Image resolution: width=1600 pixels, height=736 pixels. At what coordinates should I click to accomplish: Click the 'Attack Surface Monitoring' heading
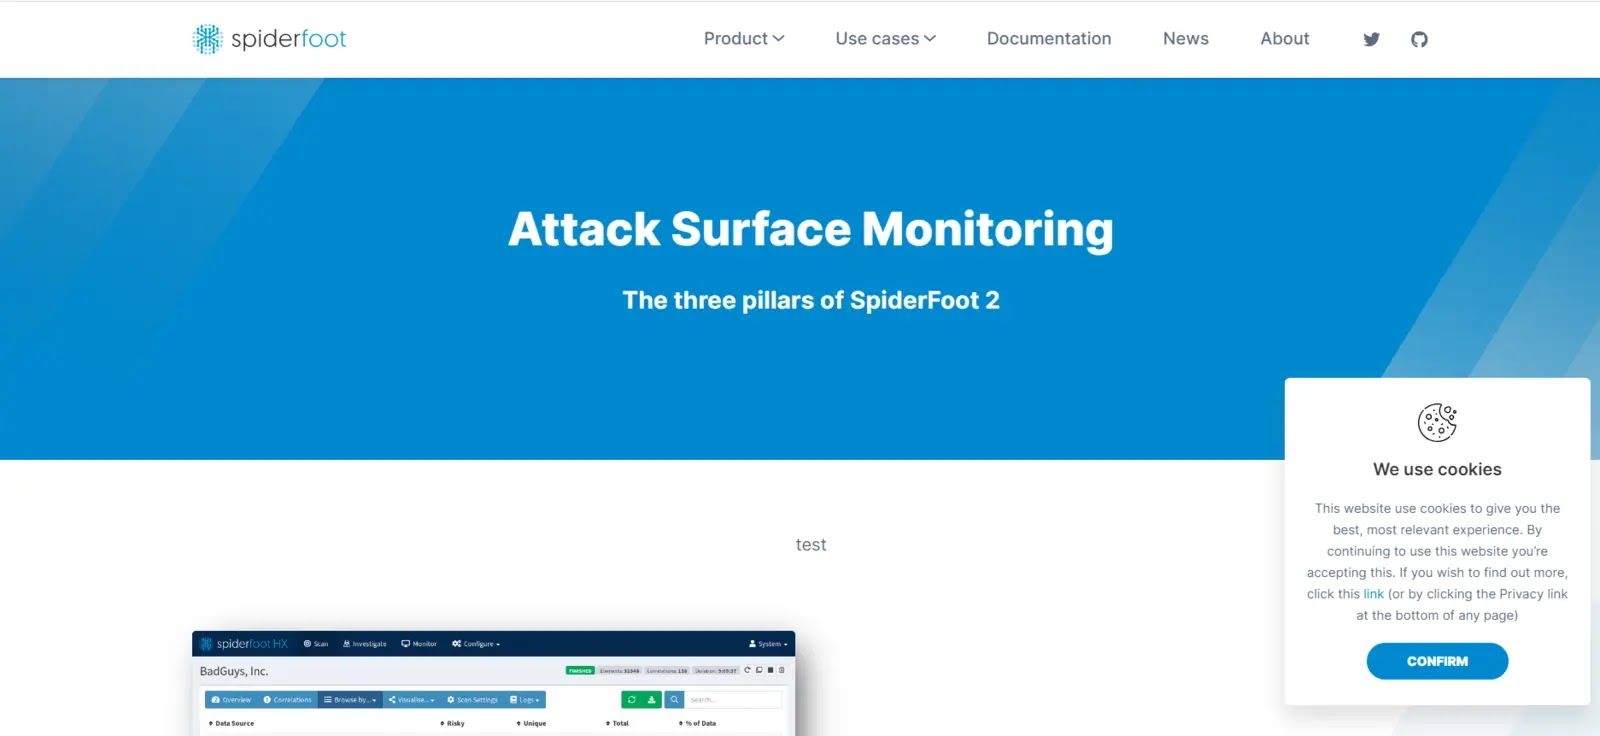tap(811, 229)
